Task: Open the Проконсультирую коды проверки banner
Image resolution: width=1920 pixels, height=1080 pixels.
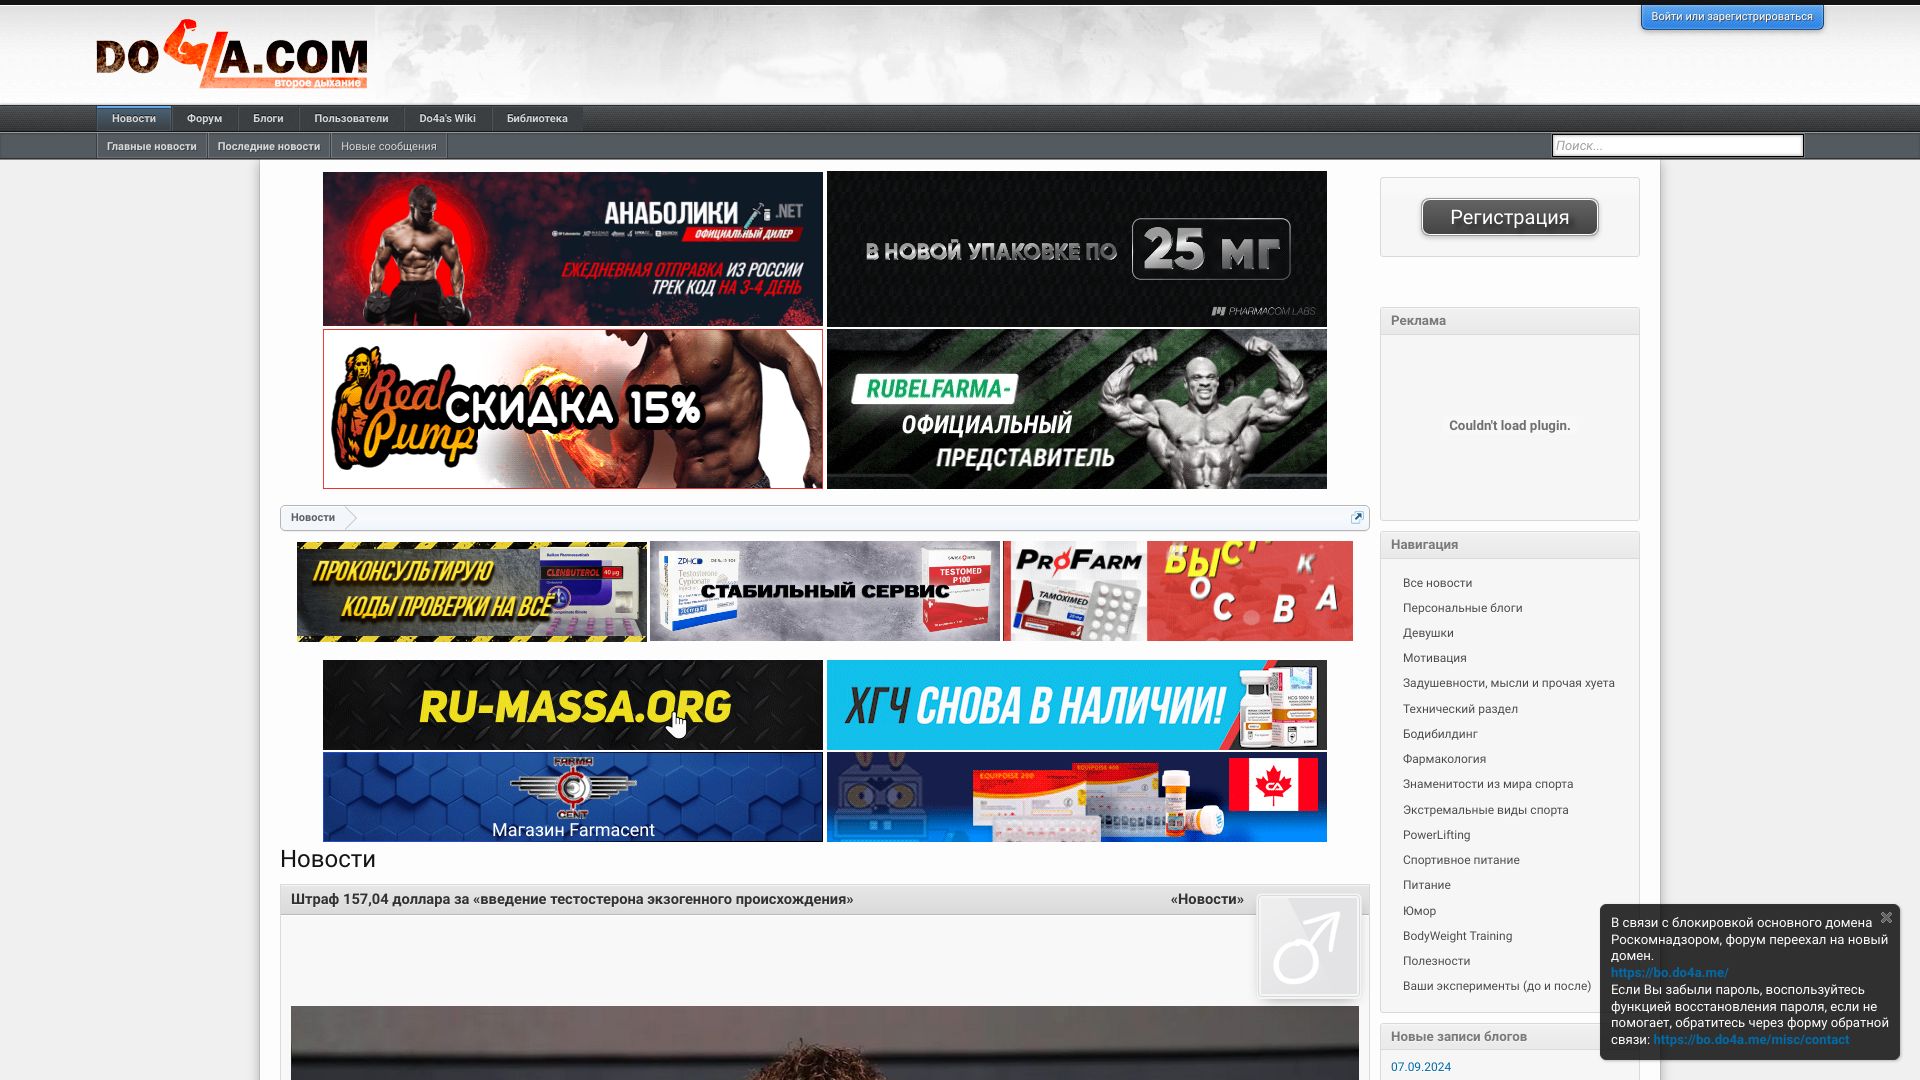Action: point(472,591)
